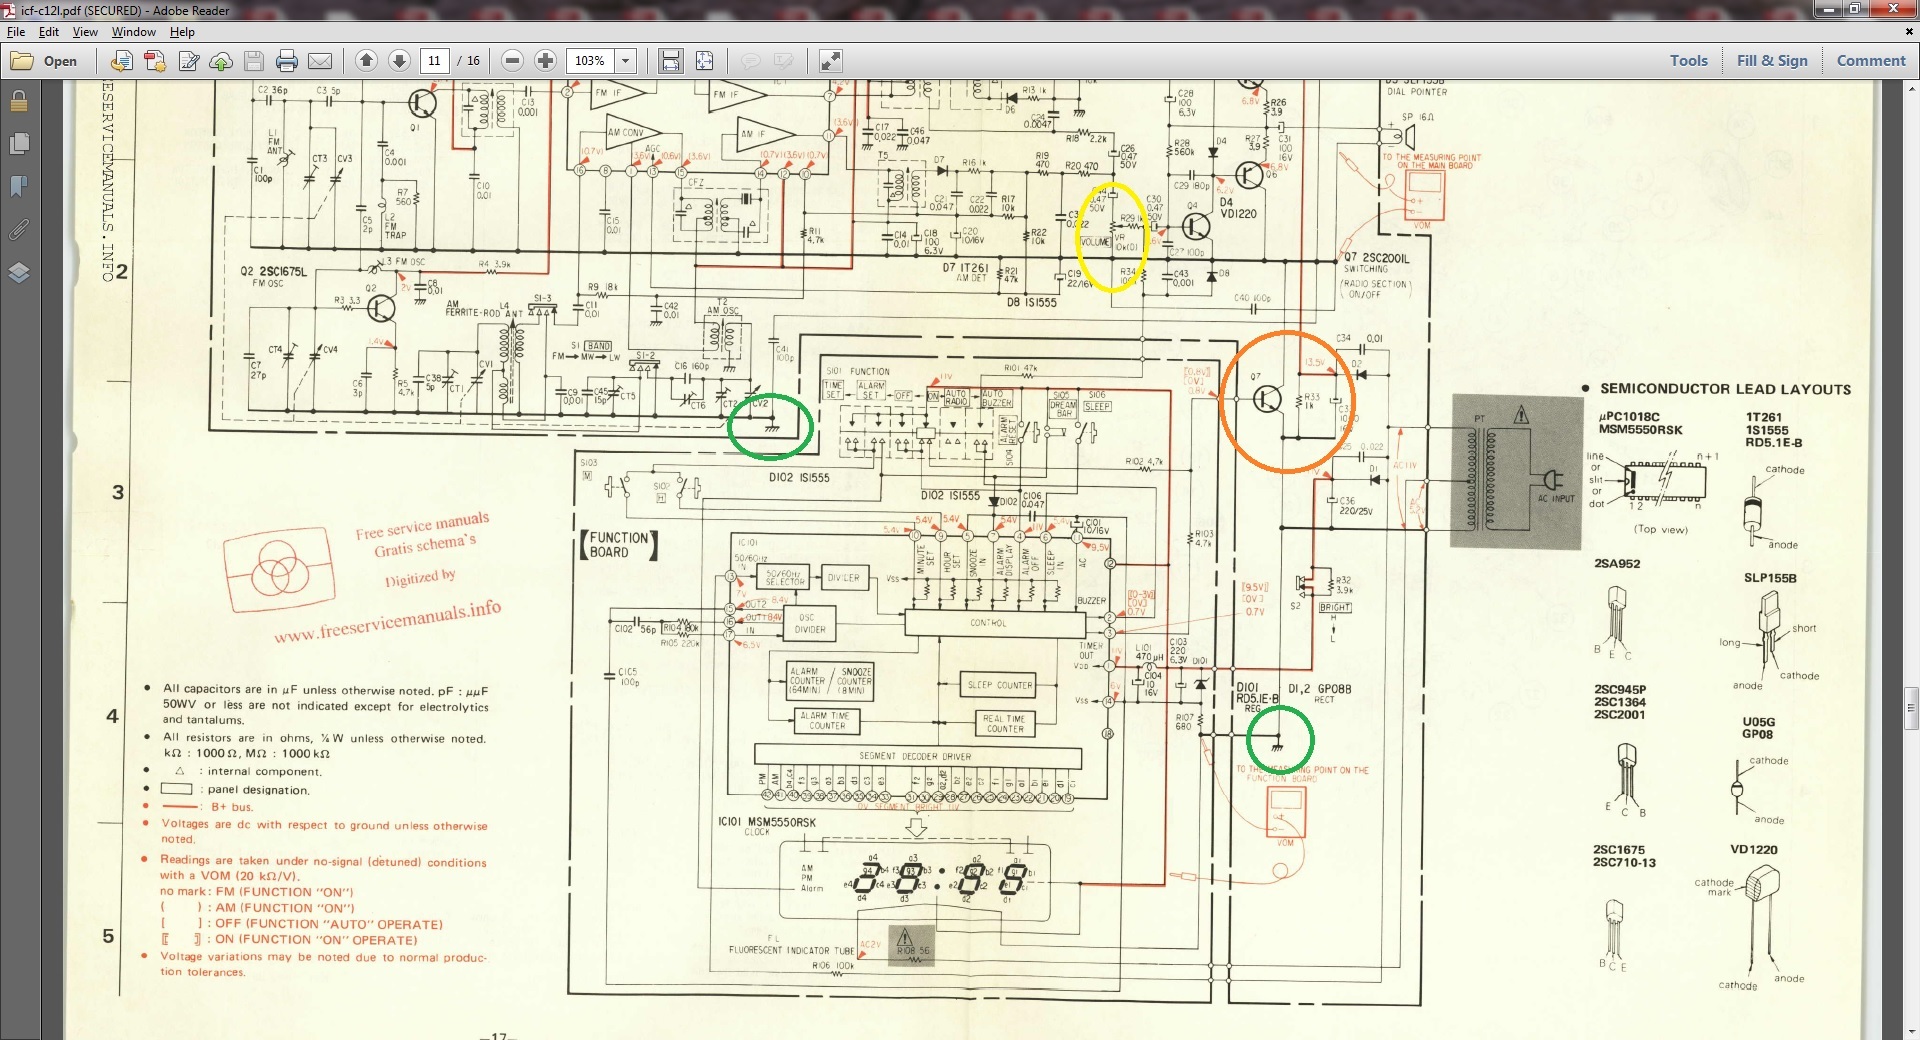Viewport: 1920px width, 1040px height.
Task: Click the scroll up arrow of the vertical scrollbar
Action: pyautogui.click(x=1911, y=89)
